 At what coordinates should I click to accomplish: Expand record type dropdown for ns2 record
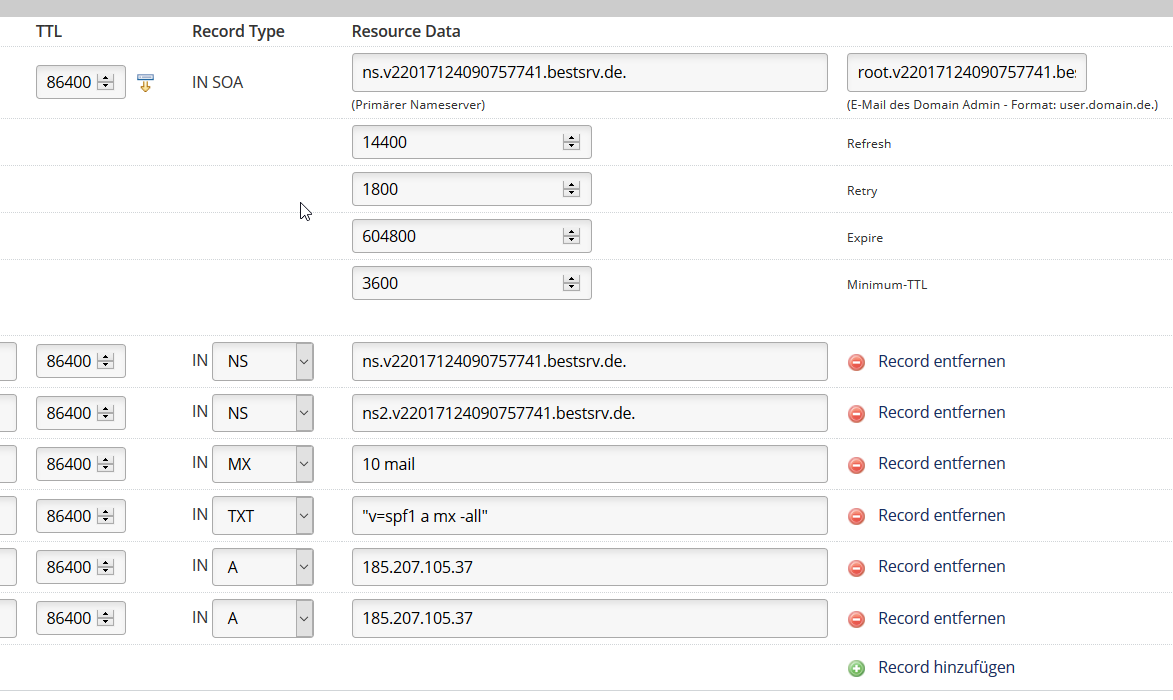[304, 413]
